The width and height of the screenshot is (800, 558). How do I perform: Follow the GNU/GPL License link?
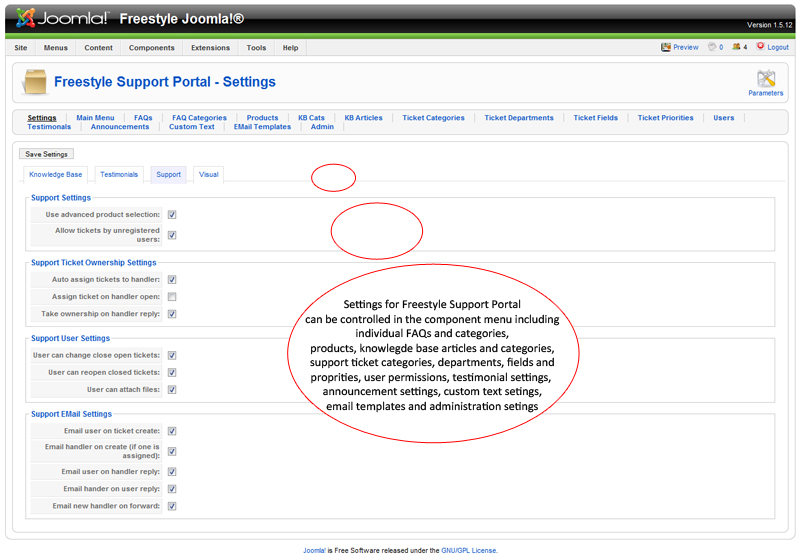click(x=469, y=550)
